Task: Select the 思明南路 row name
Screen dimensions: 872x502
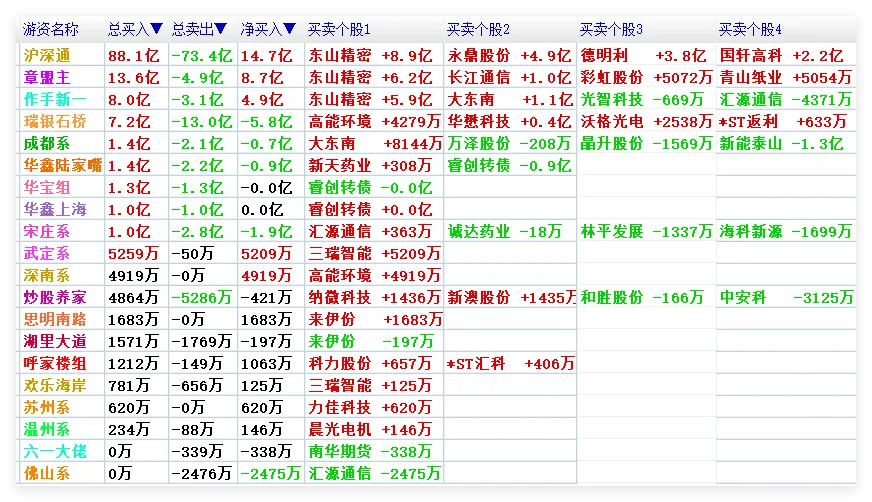Action: pyautogui.click(x=55, y=319)
